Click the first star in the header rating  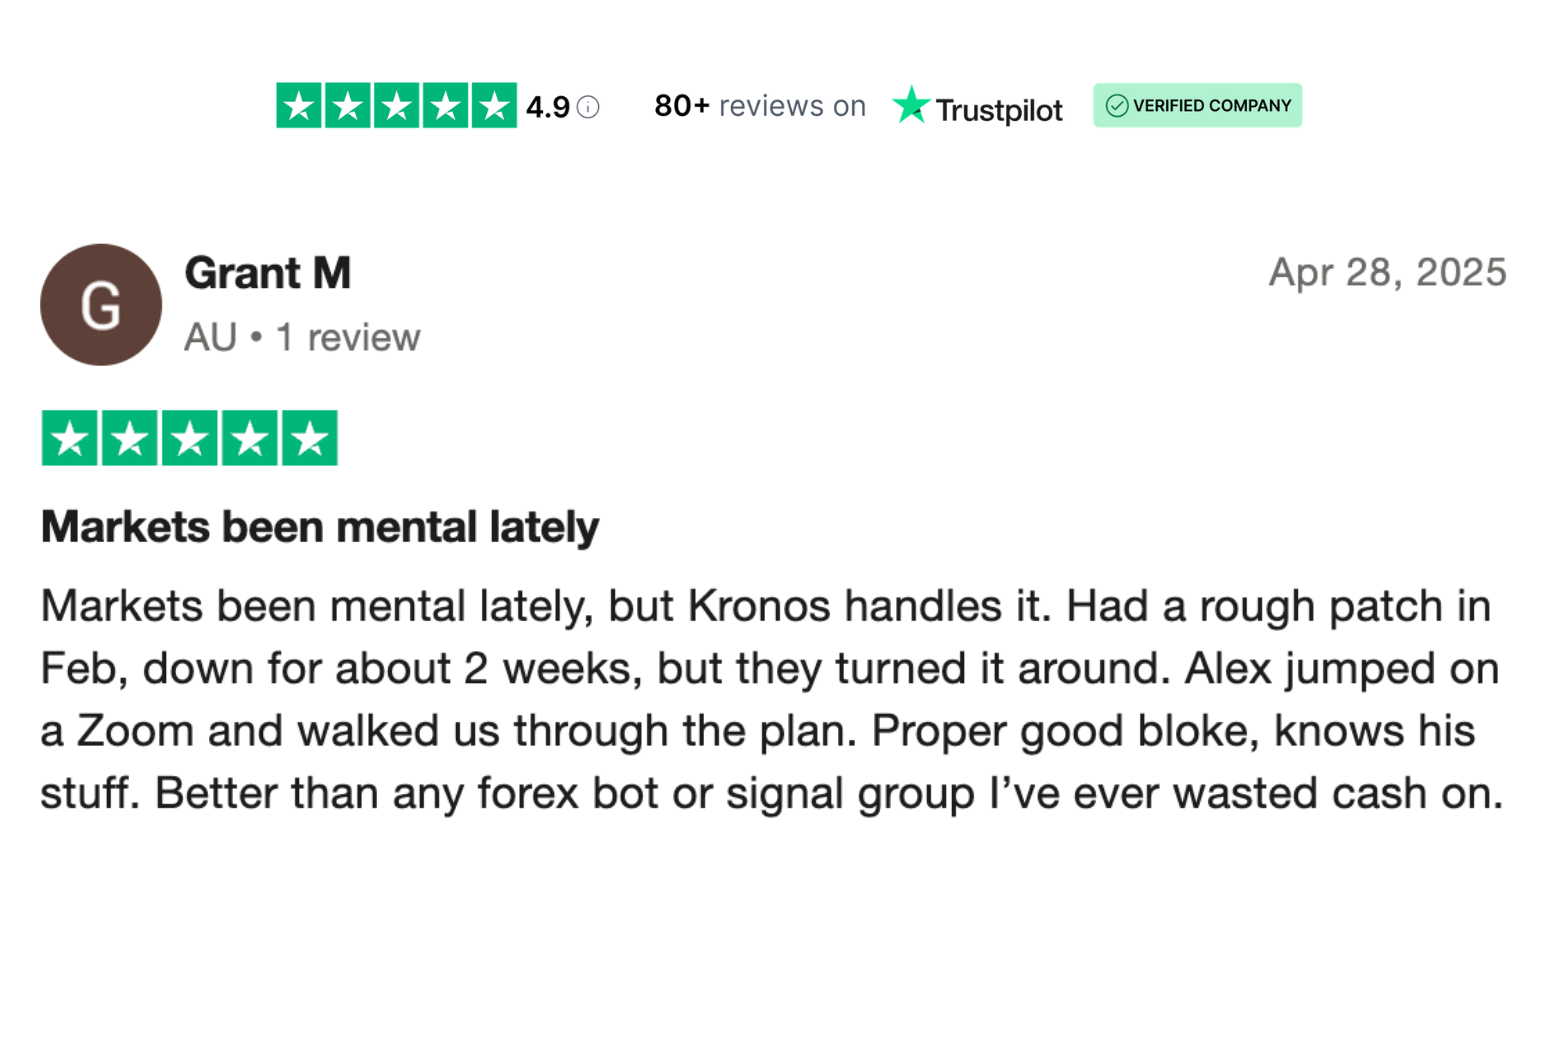click(x=299, y=106)
